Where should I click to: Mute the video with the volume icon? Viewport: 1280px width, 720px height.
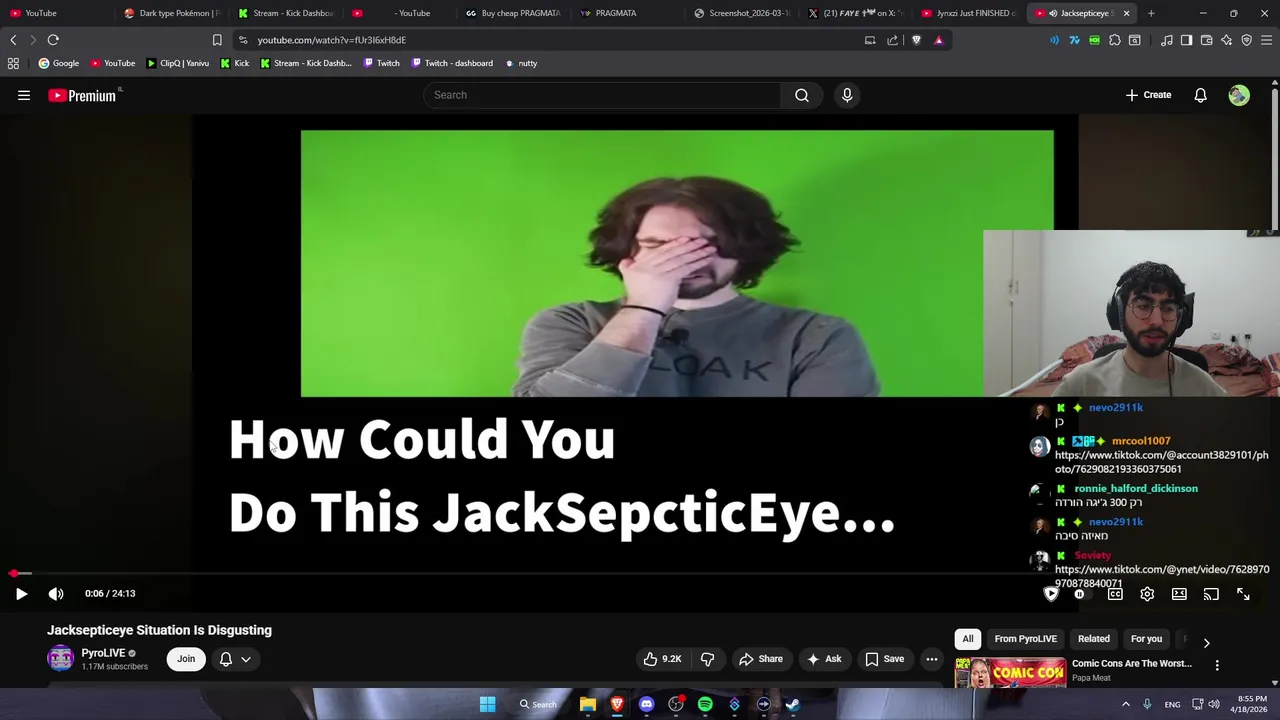[56, 594]
